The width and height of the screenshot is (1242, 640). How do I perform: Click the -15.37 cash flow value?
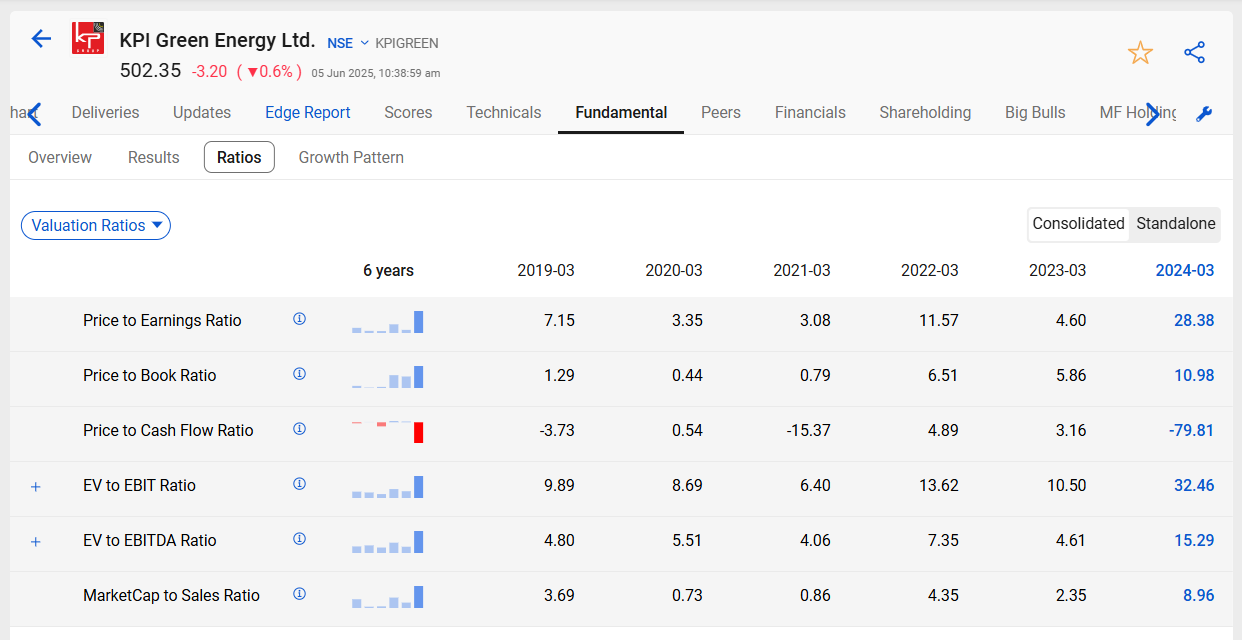[x=807, y=431]
